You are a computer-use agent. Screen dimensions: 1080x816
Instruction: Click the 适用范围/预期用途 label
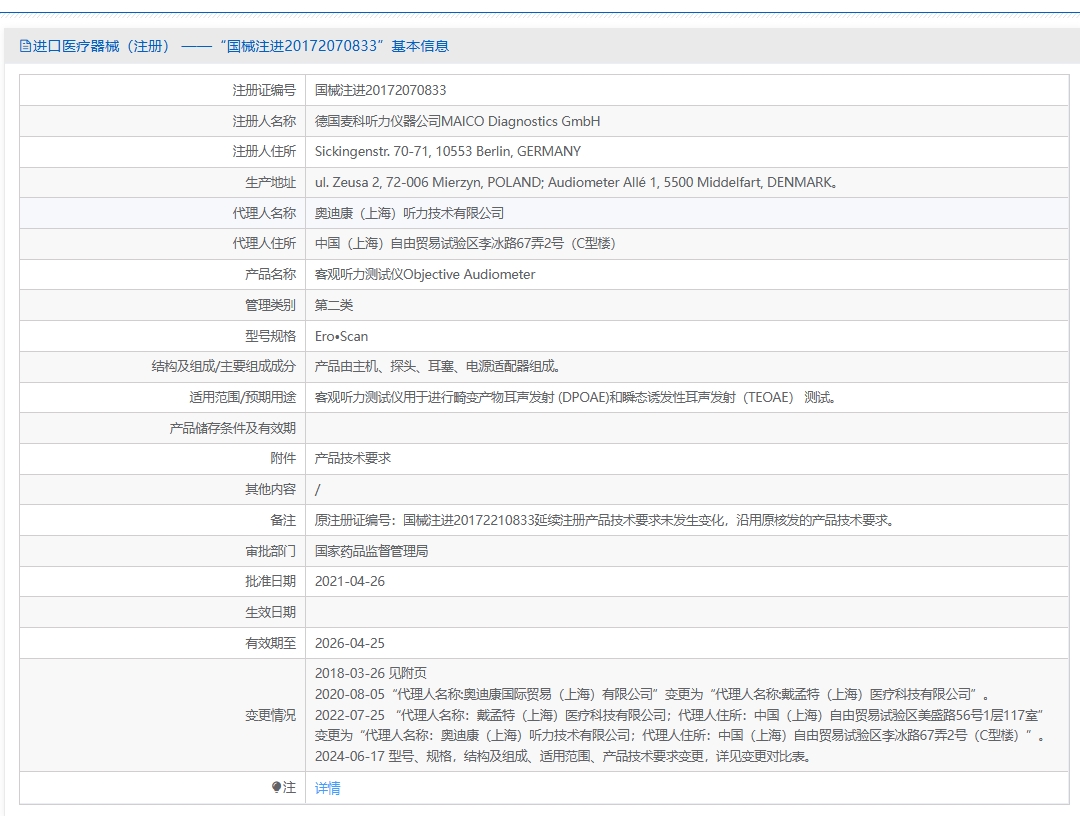pyautogui.click(x=242, y=397)
